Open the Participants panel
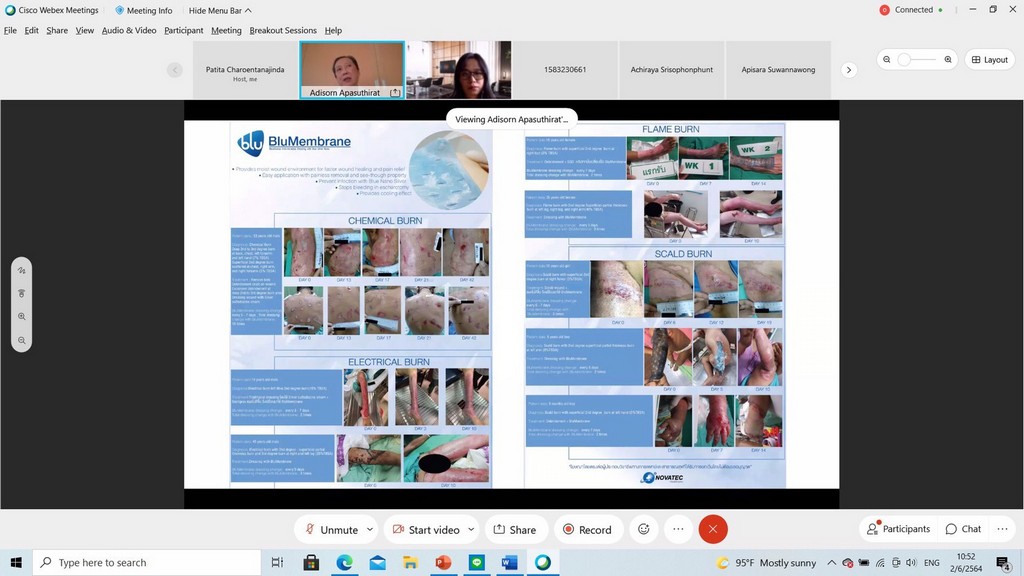The width and height of the screenshot is (1024, 576). [x=898, y=529]
